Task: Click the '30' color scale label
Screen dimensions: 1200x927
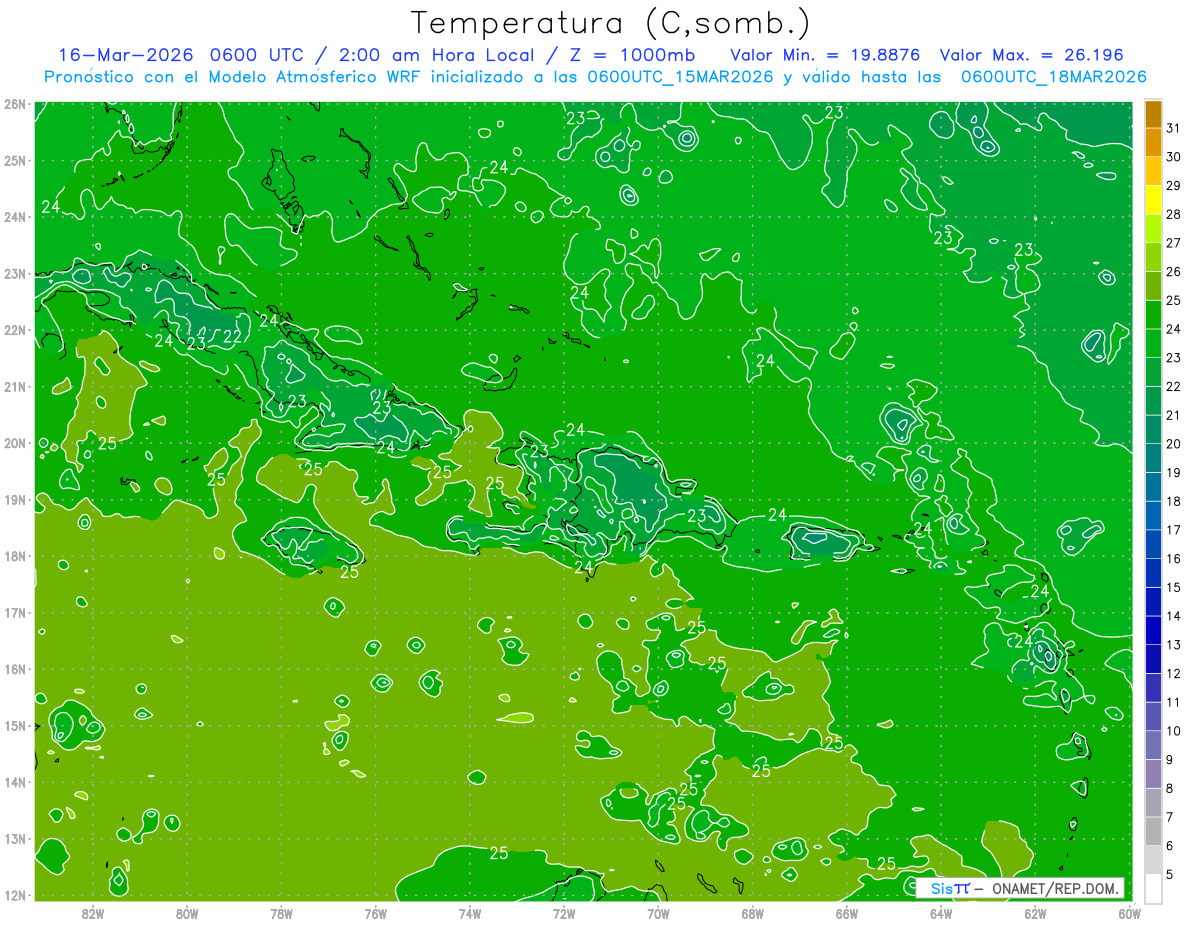Action: click(1173, 157)
